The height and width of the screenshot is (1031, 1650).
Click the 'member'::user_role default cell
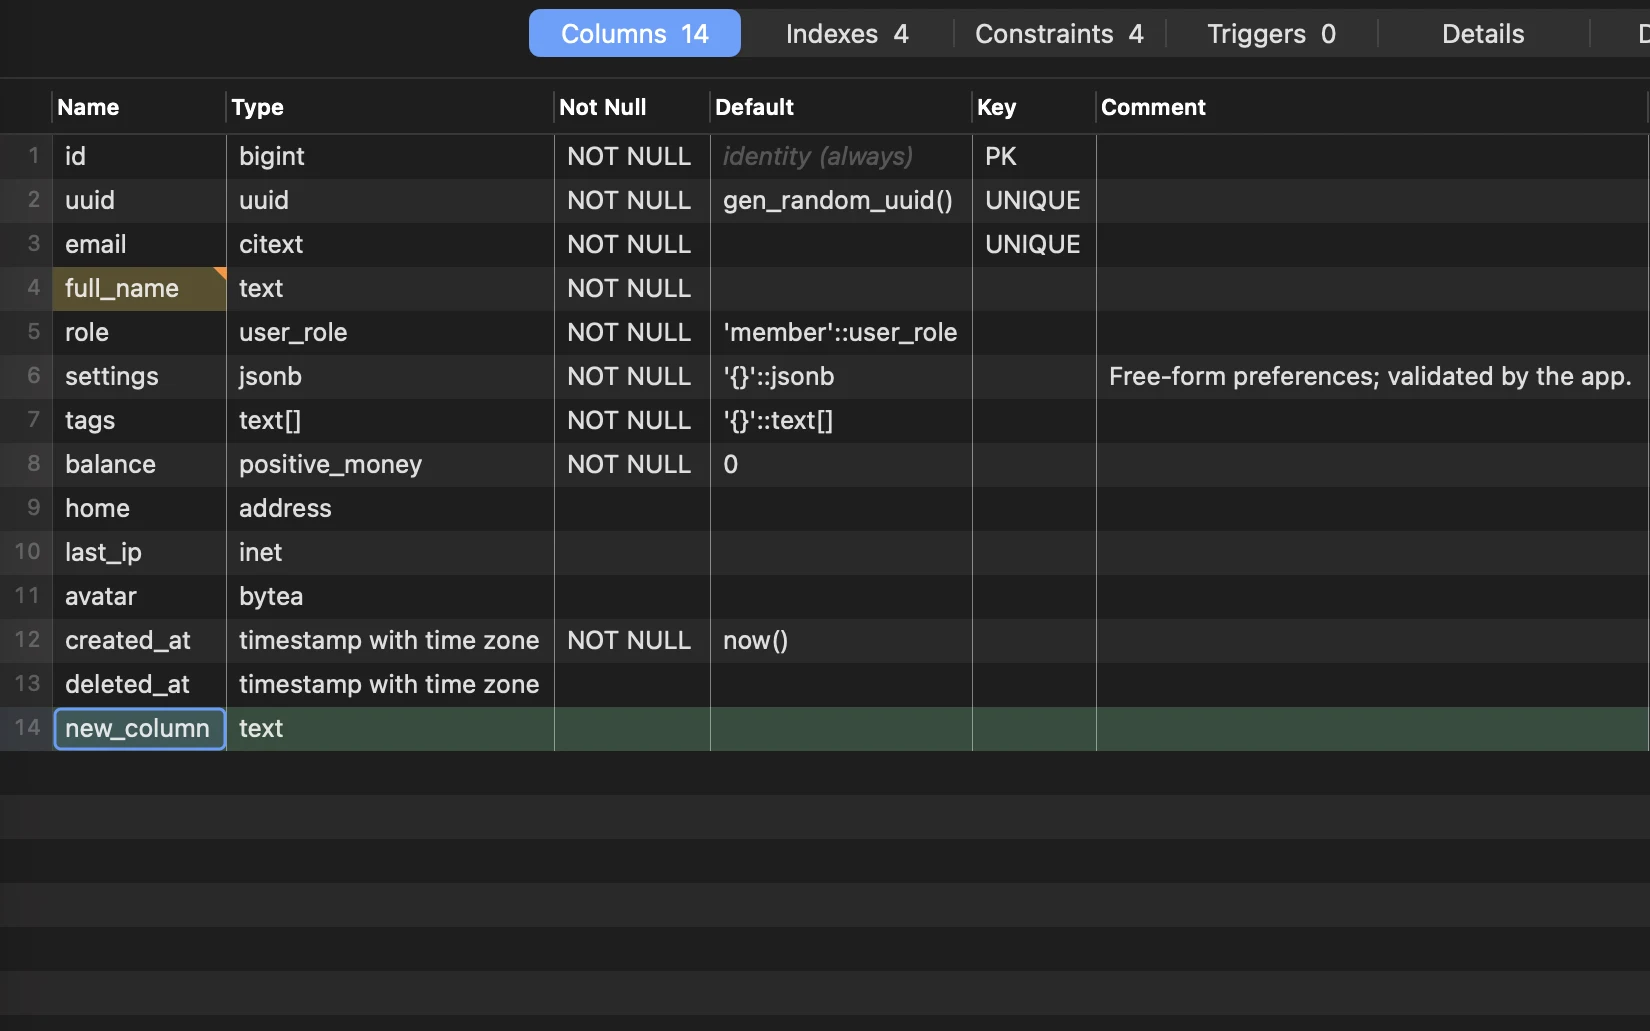[841, 332]
